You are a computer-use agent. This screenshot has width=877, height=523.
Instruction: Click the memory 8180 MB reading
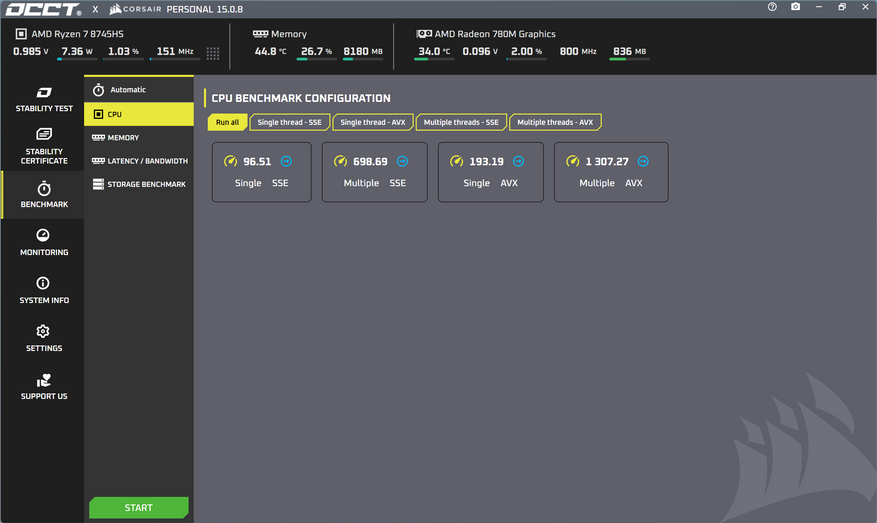pyautogui.click(x=363, y=51)
